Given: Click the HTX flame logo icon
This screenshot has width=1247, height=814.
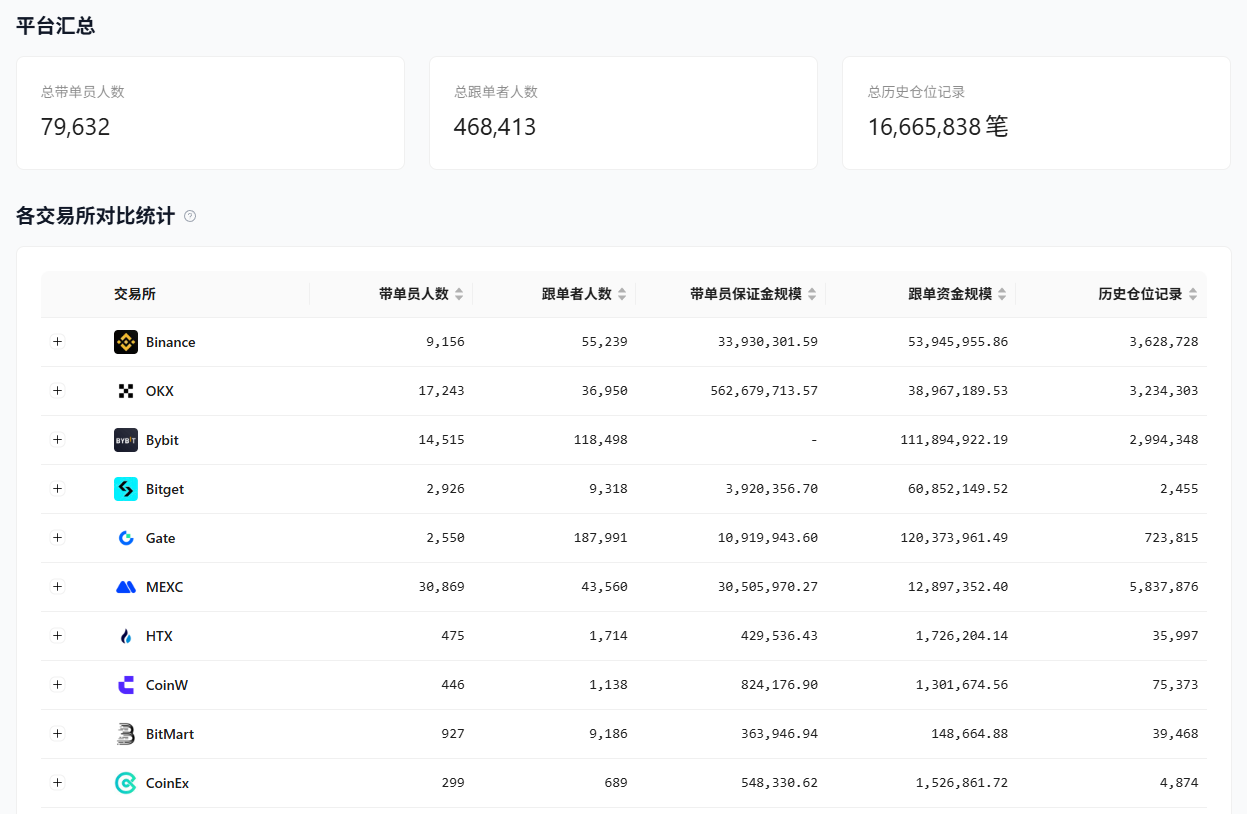Looking at the screenshot, I should 126,636.
